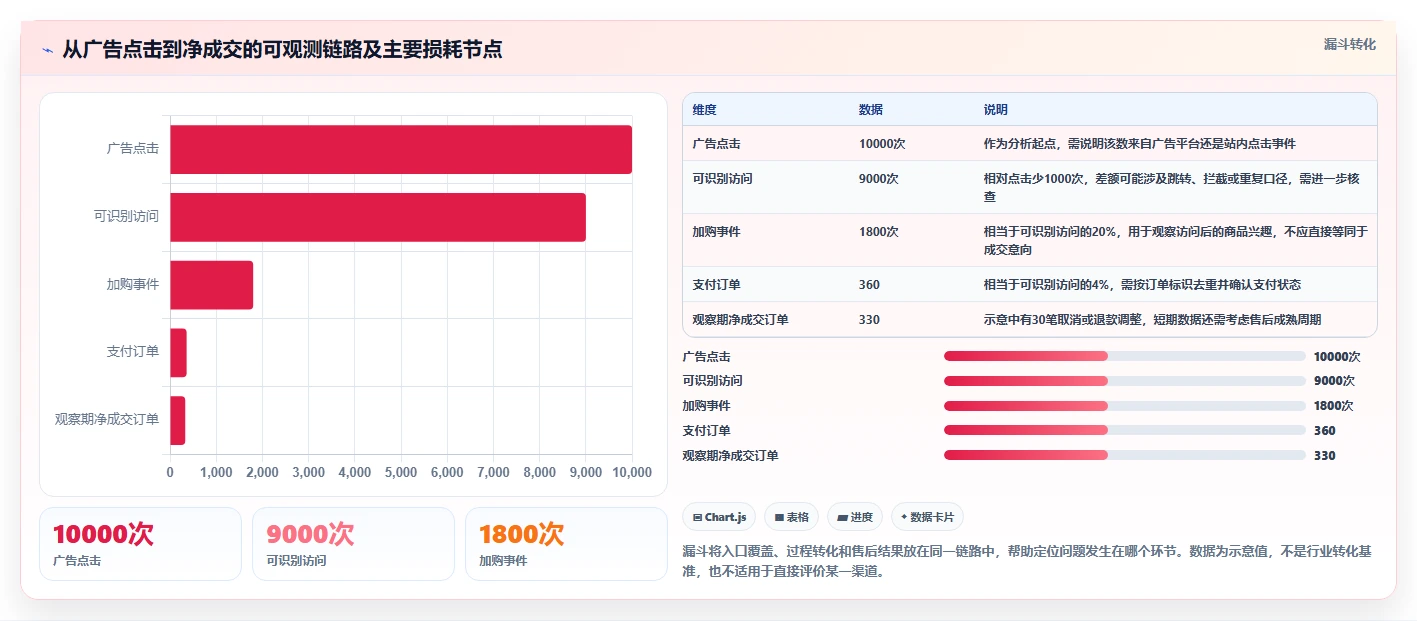Click the 漏斗转化 tag in the header

(1349, 44)
